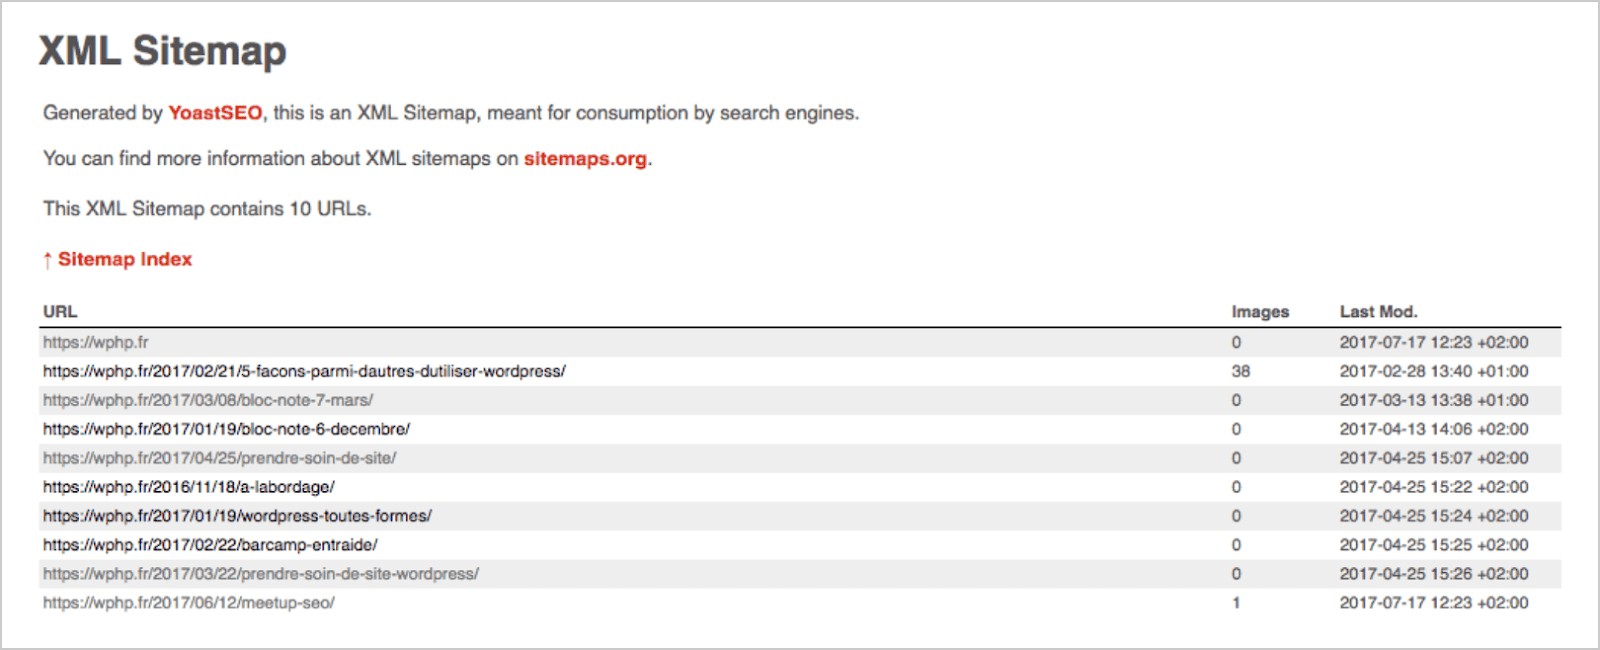Click the meetup-seo row's image count 1

[1237, 603]
